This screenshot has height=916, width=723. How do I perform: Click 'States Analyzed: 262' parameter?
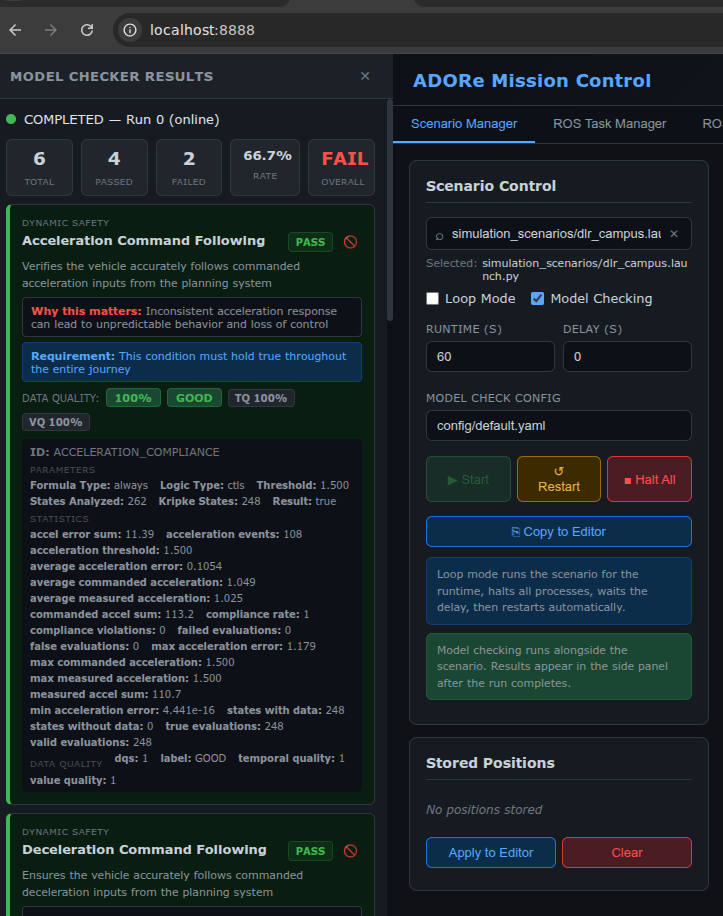(x=88, y=501)
